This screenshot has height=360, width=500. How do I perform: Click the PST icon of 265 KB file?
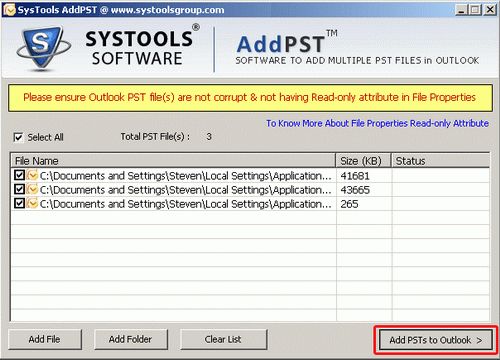pyautogui.click(x=32, y=203)
